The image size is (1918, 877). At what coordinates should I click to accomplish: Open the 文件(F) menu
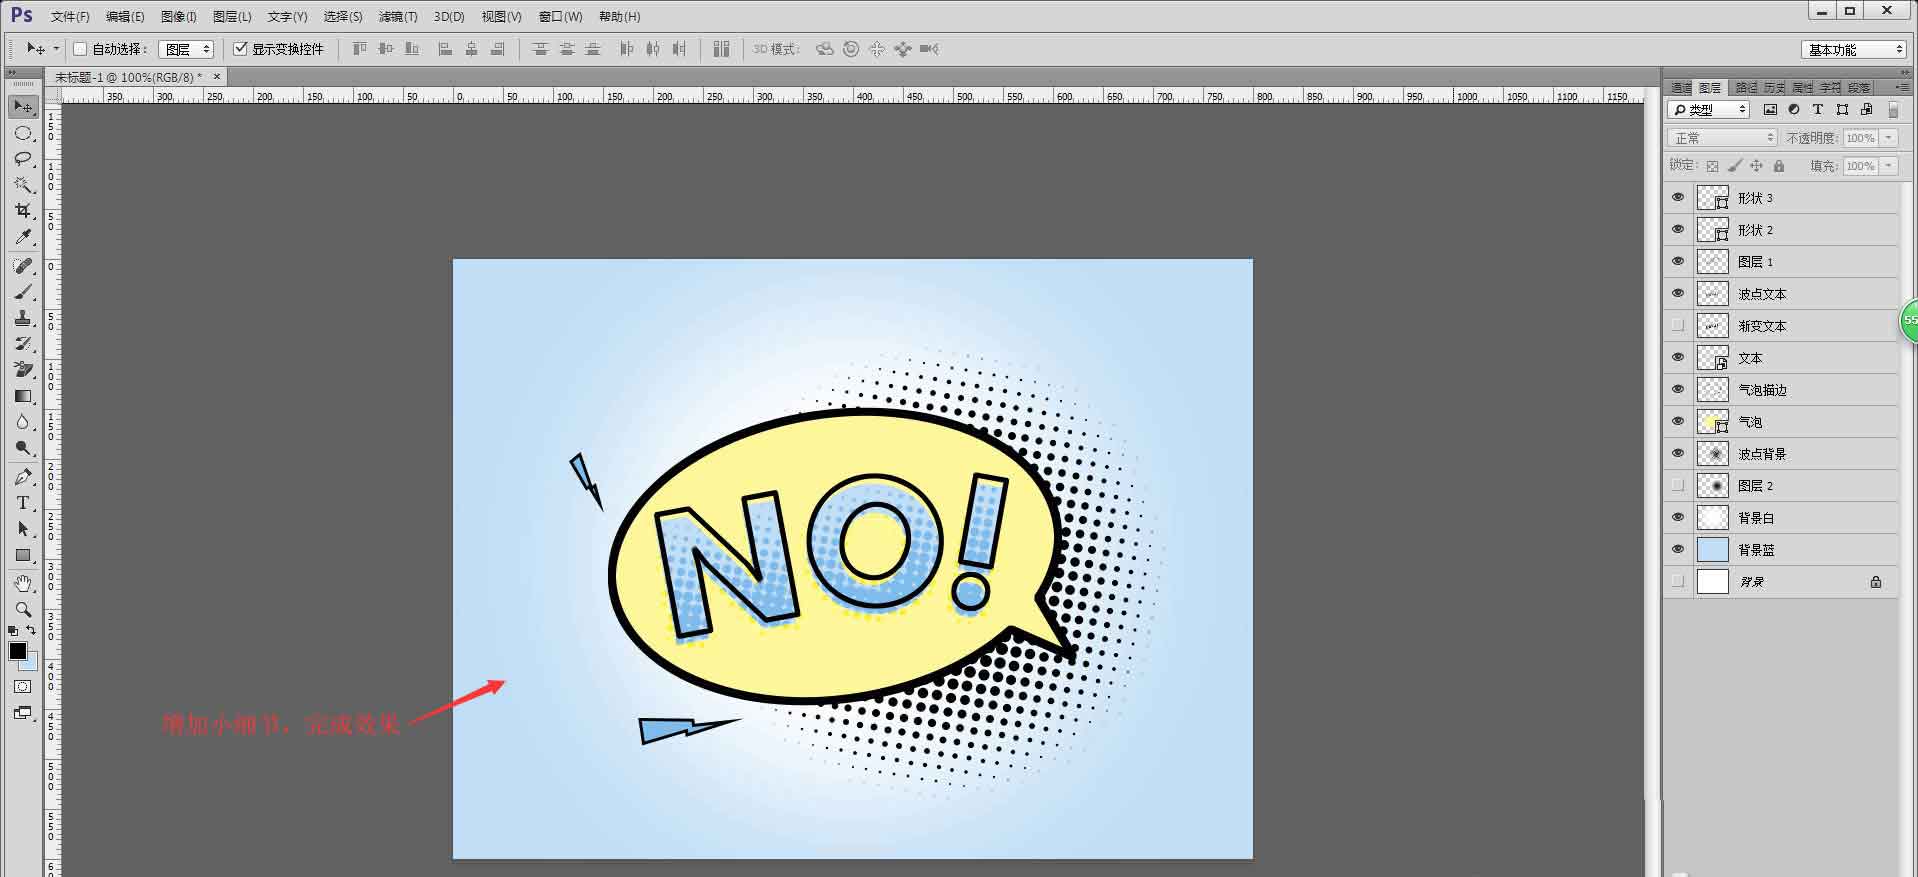[70, 17]
